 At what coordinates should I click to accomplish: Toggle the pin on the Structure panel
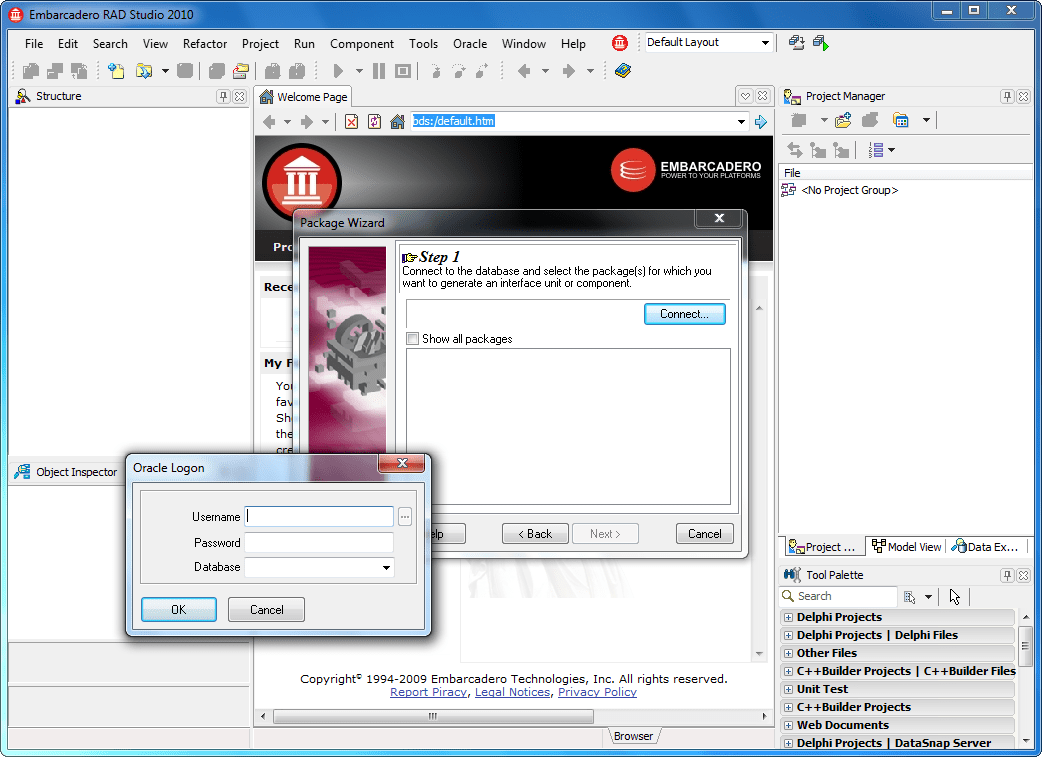pos(224,96)
